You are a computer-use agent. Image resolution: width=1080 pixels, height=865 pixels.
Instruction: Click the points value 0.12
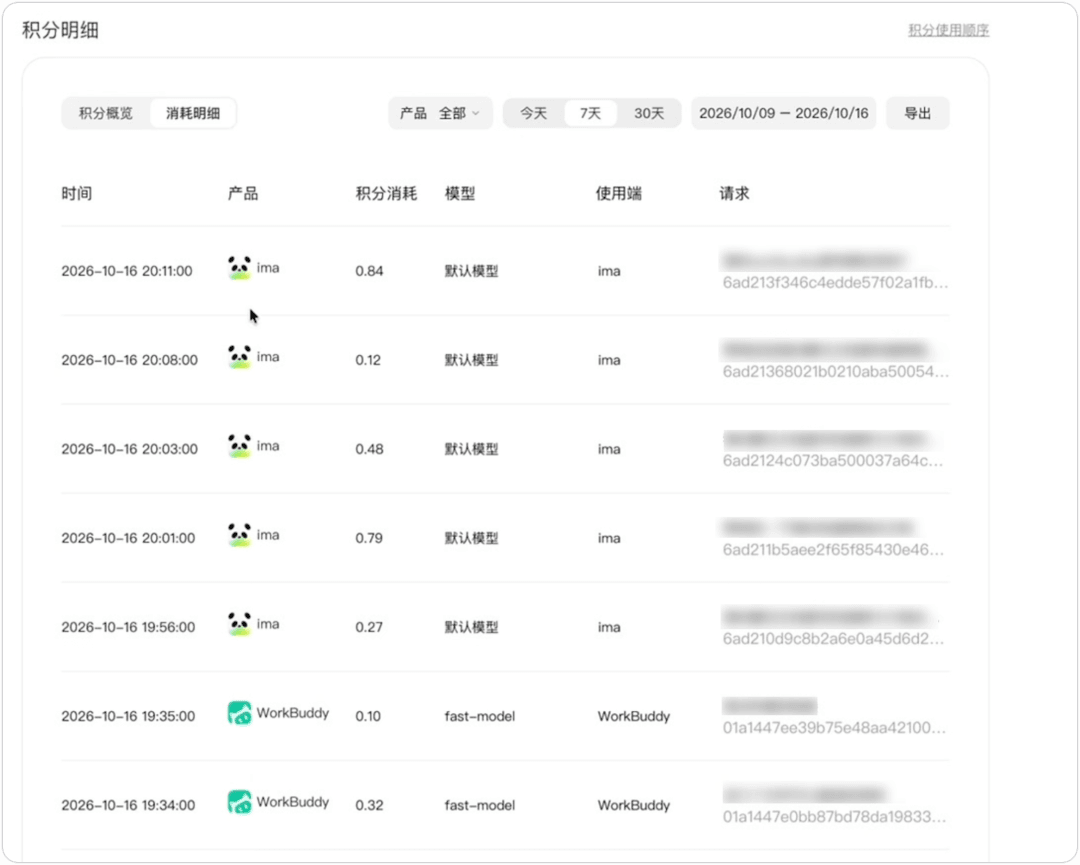368,359
